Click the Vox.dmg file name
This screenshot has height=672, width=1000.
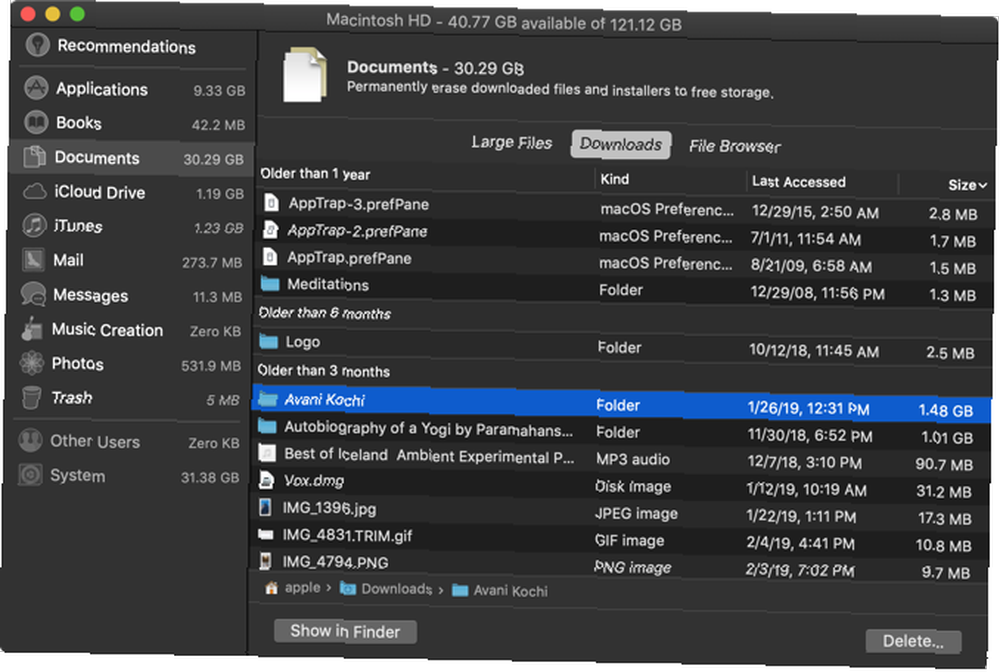coord(314,481)
